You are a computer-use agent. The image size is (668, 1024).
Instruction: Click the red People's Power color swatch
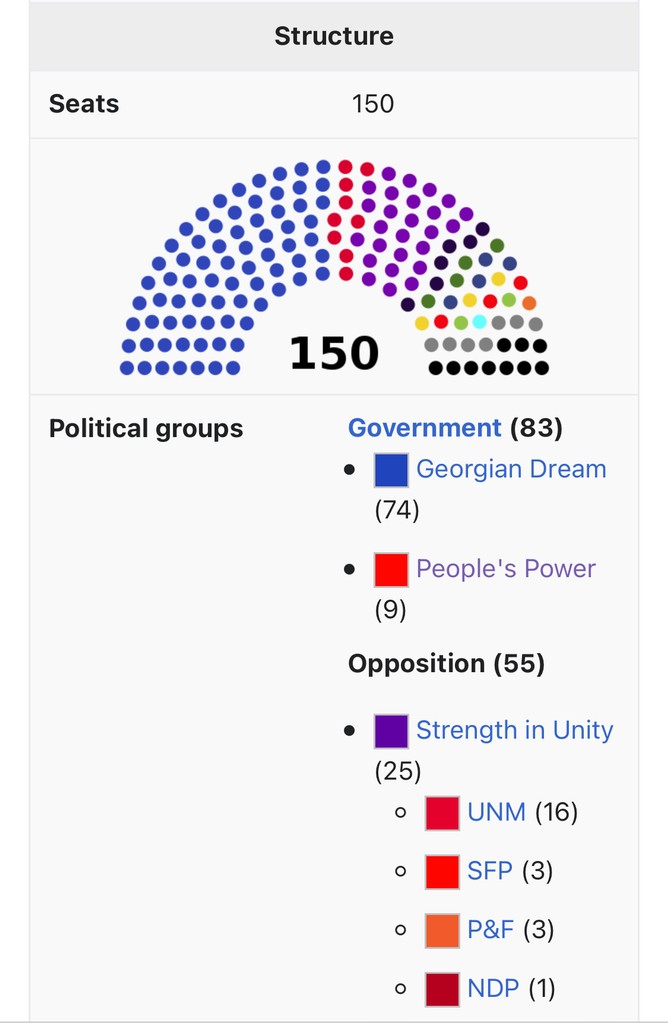click(391, 569)
